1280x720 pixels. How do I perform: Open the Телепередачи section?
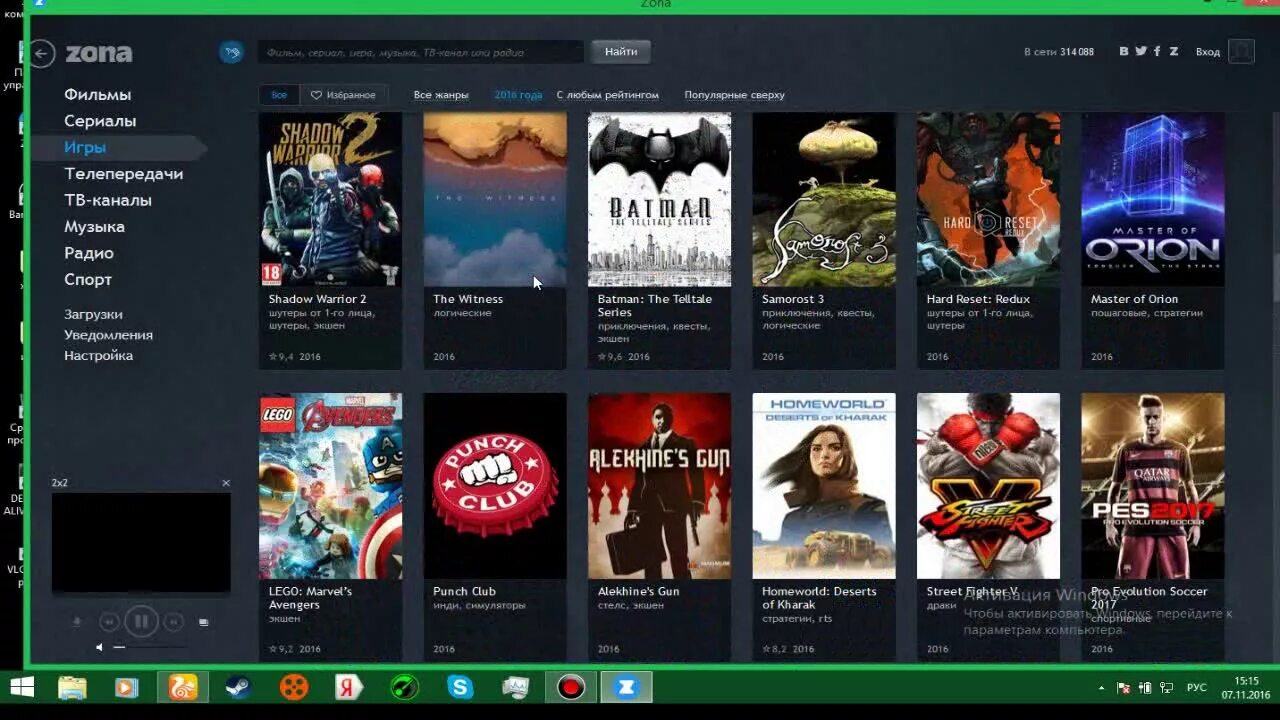124,174
